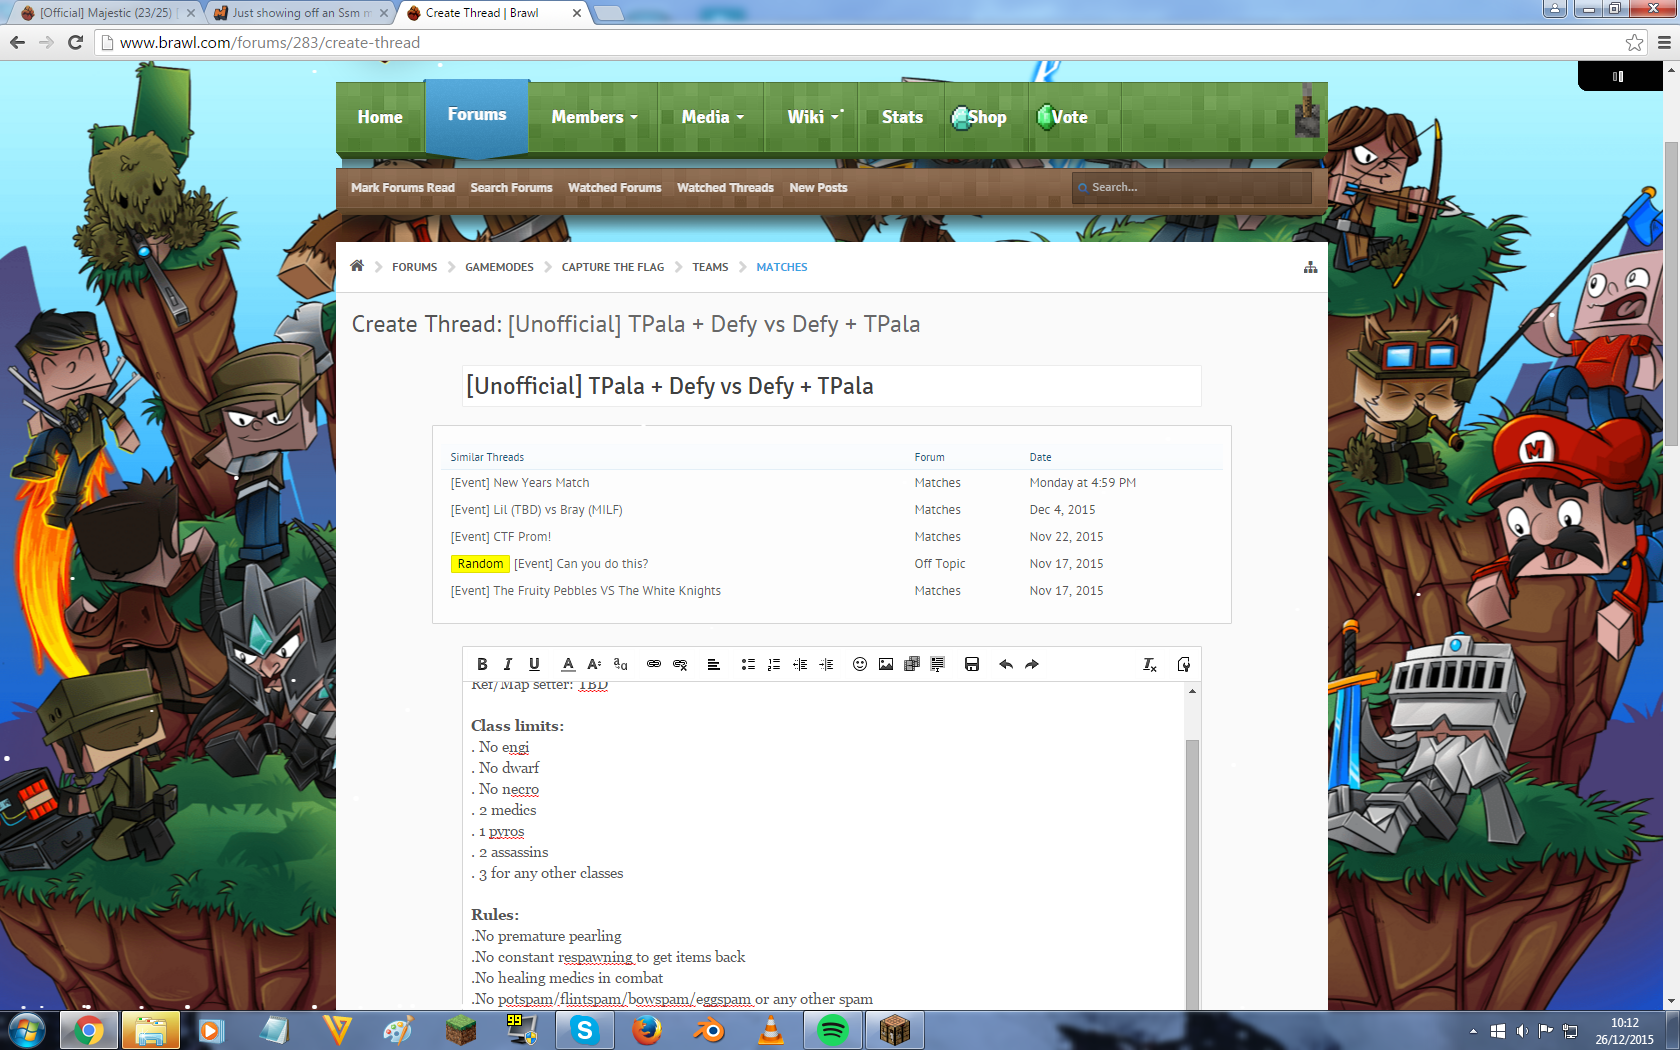1680x1050 pixels.
Task: Navigate to CAPTURE THE FLAG breadcrumb
Action: click(613, 267)
